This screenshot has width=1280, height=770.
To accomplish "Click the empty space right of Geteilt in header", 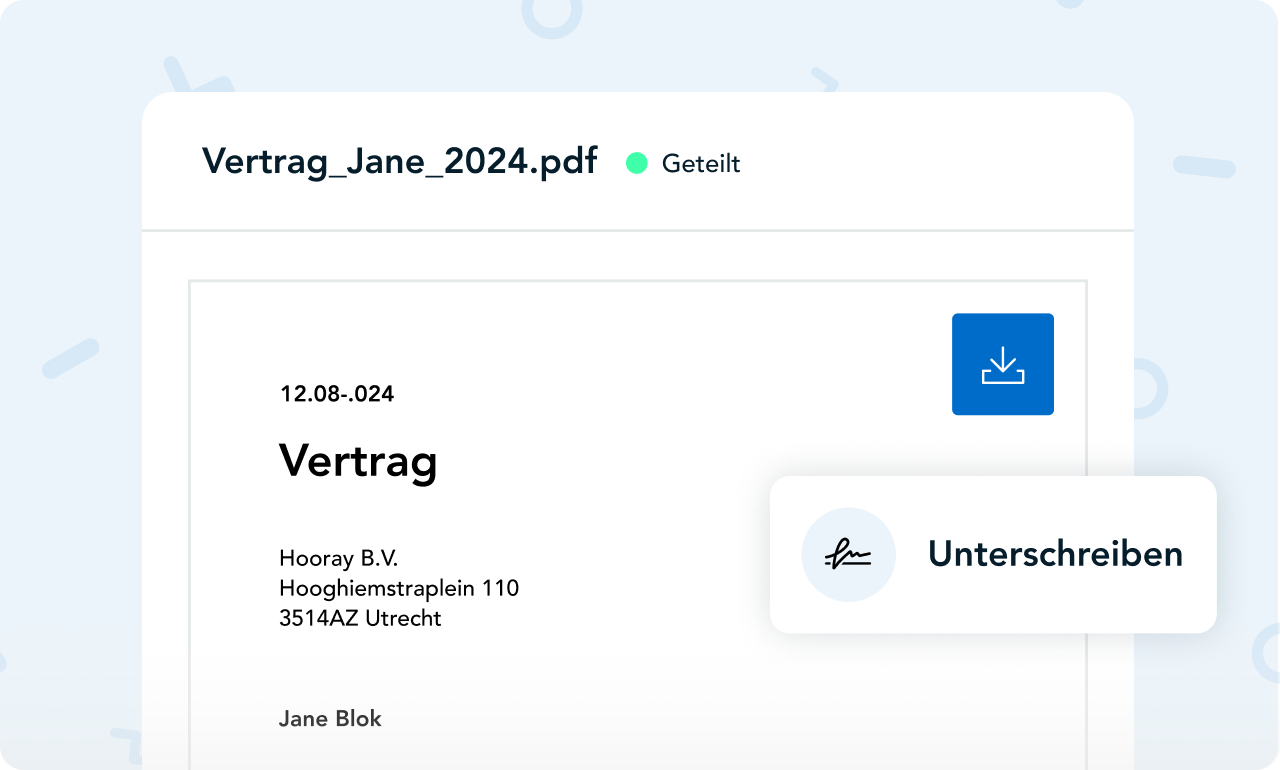I will coord(930,163).
